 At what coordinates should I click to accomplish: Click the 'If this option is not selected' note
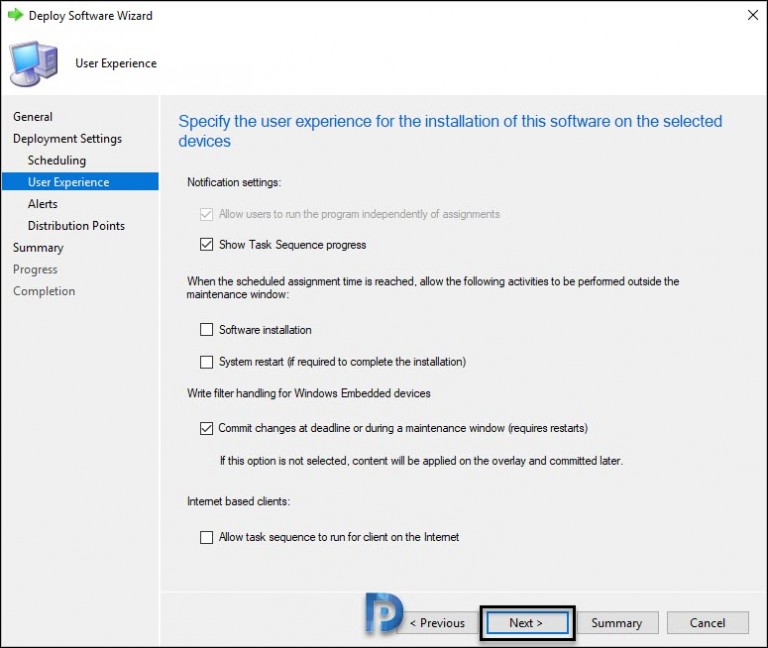(x=421, y=461)
